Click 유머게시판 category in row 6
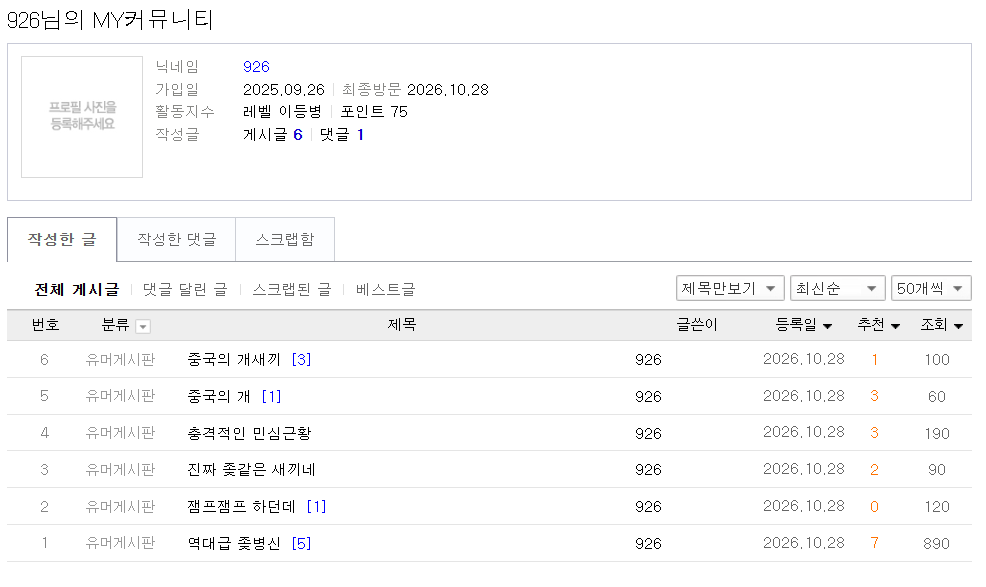 [x=120, y=359]
